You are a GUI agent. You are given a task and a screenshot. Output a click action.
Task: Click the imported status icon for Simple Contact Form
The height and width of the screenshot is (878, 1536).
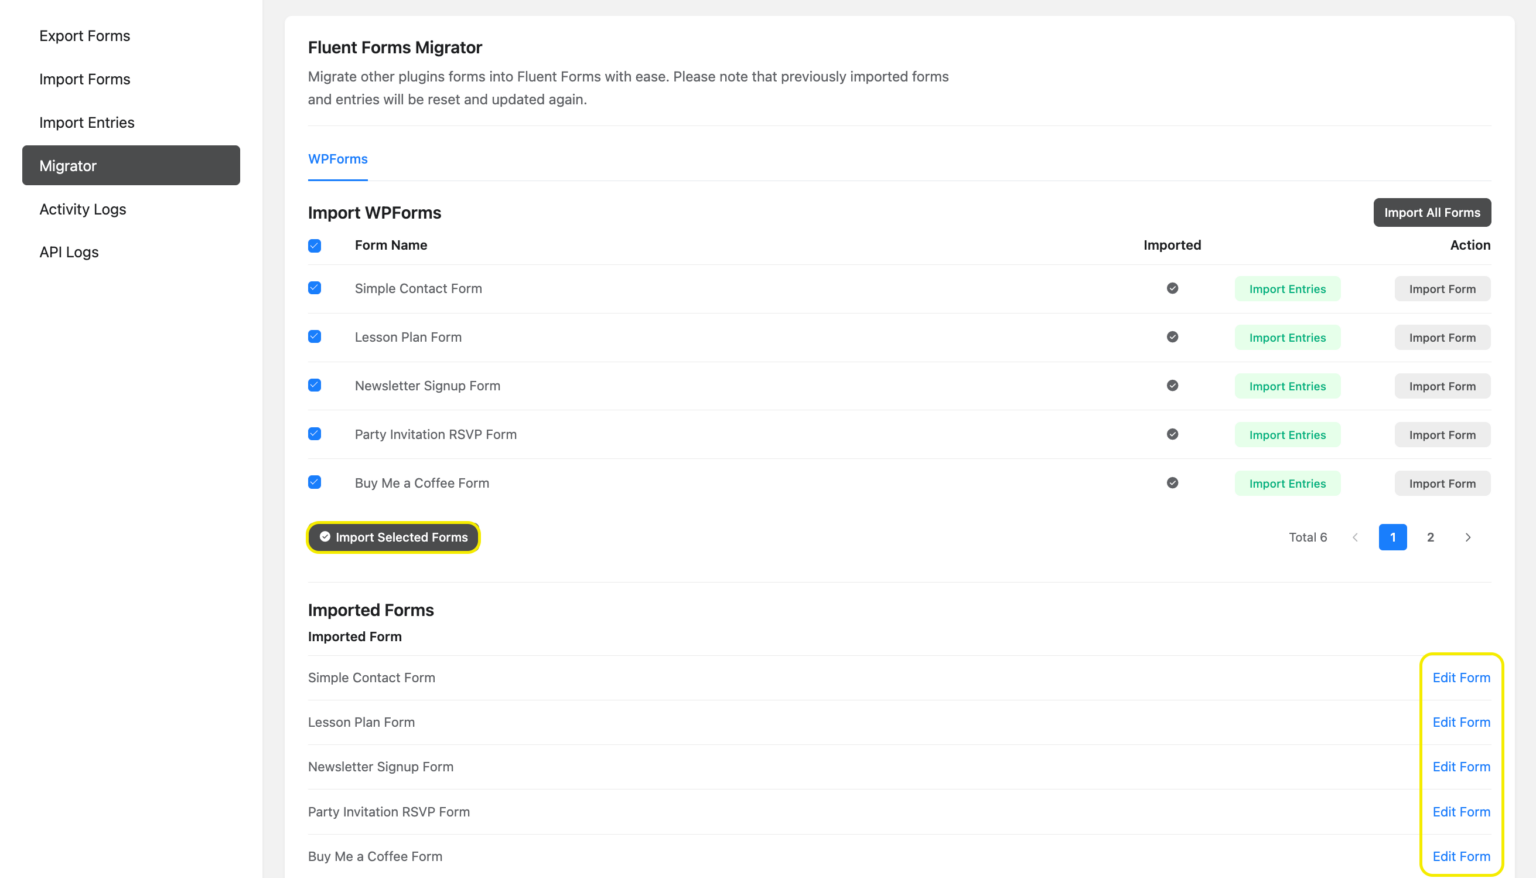[1172, 288]
